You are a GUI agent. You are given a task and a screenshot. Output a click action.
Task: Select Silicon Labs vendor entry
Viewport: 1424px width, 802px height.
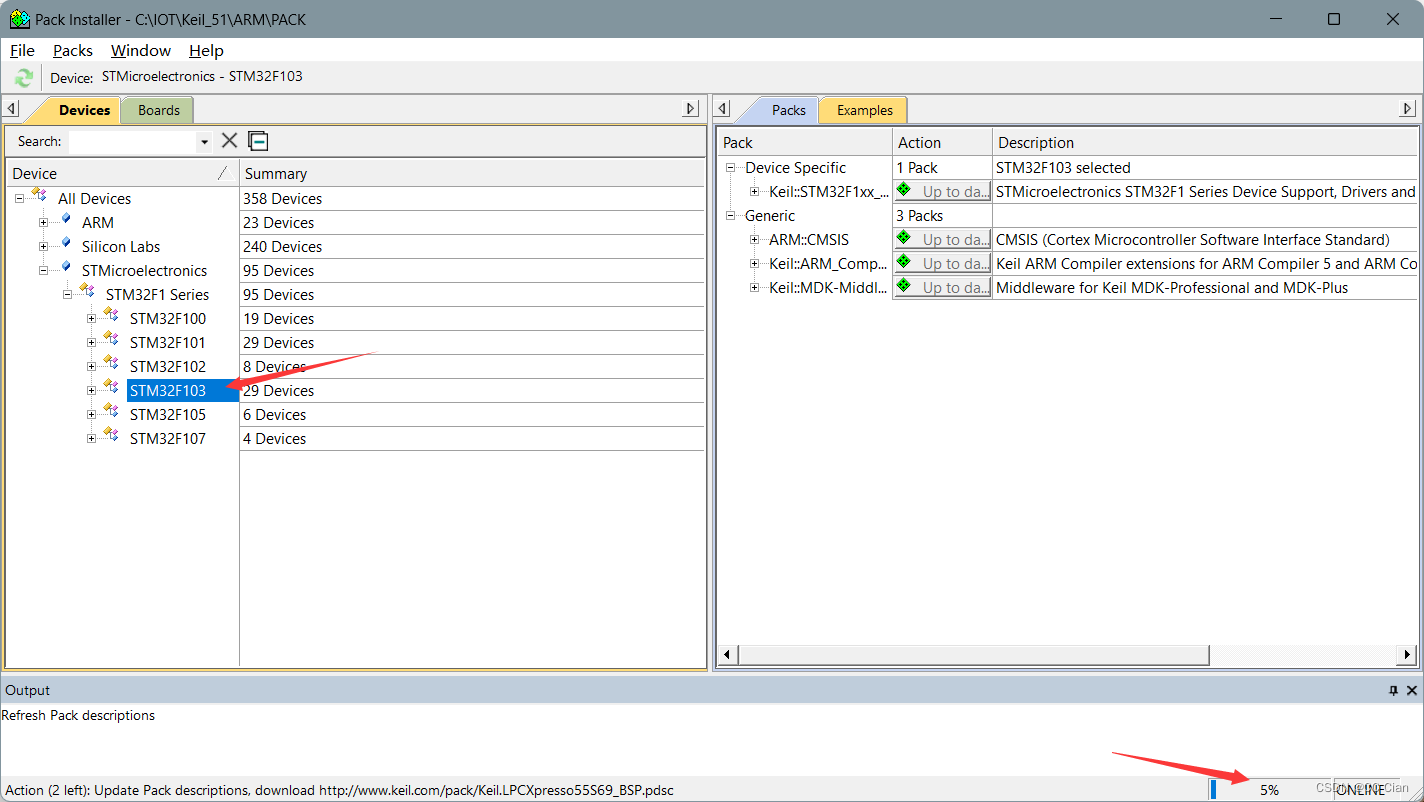121,247
